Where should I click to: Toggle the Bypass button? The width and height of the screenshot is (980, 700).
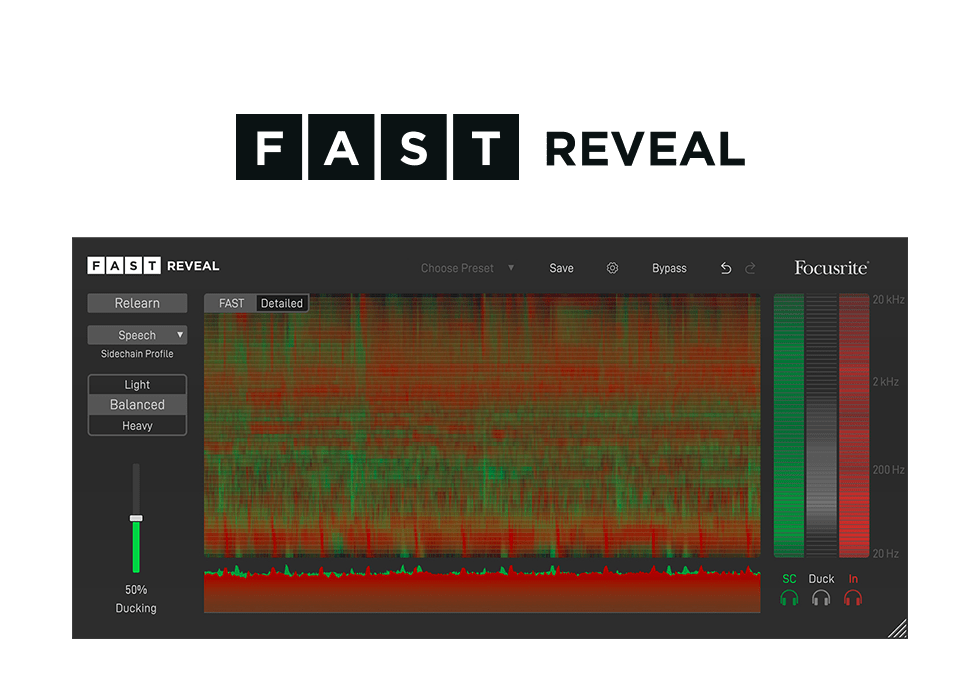coord(669,268)
